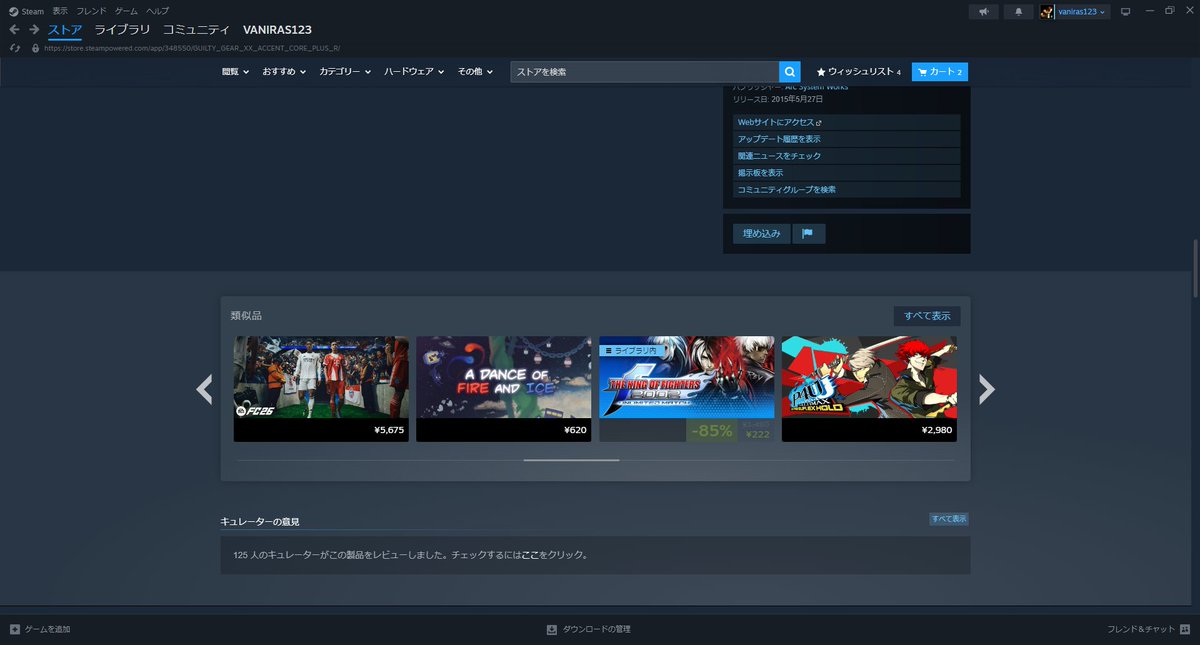This screenshot has width=1200, height=645.
Task: Reload the store page
Action: 14,47
